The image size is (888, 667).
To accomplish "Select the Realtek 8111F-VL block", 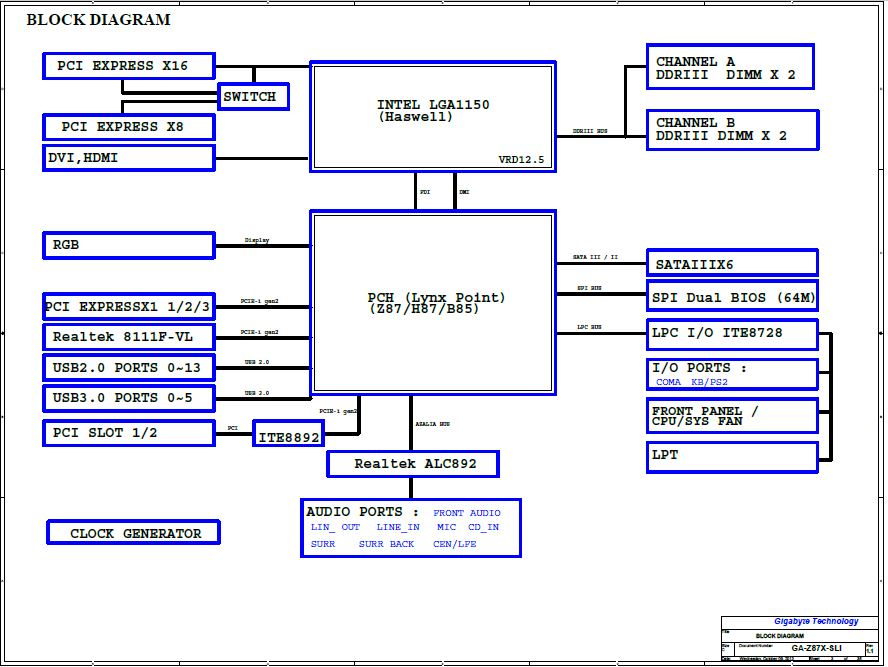I will pos(128,337).
